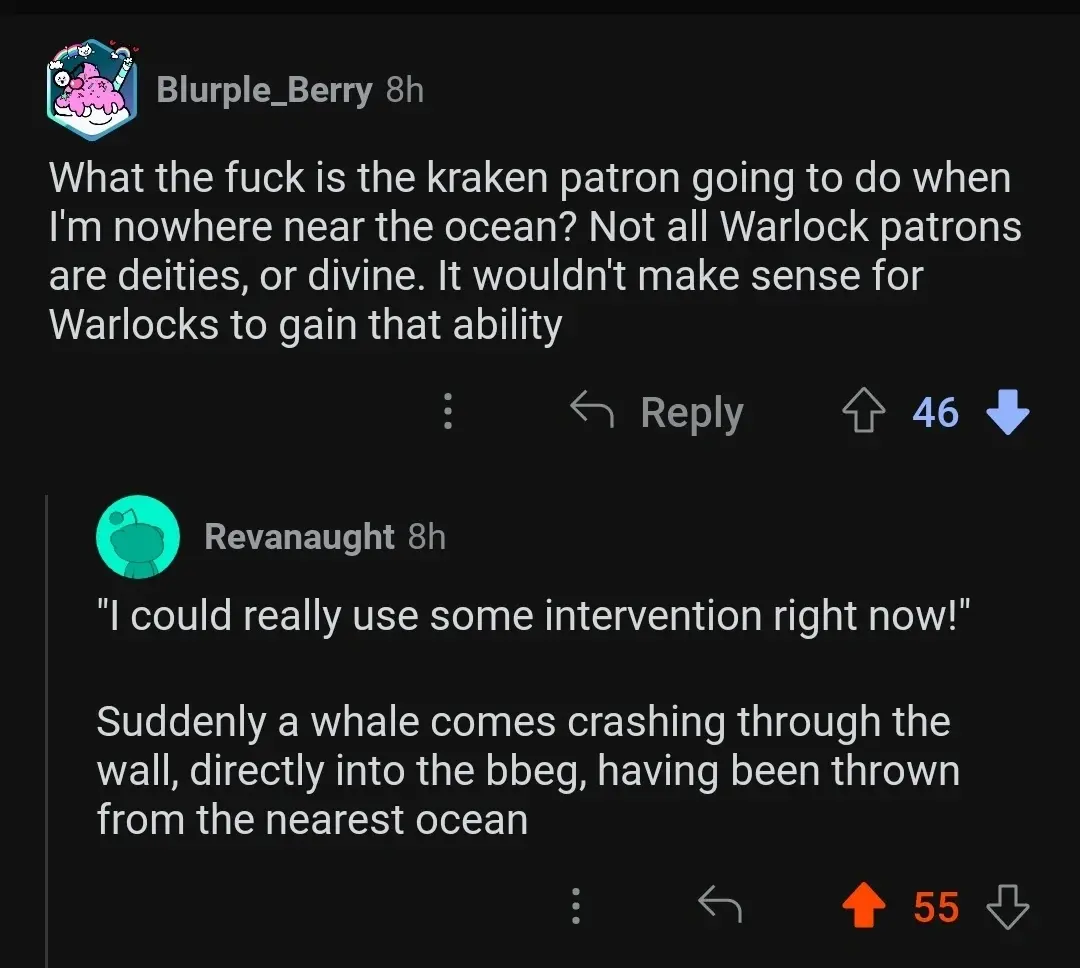
Task: Click the 8h timestamp on Blurple_Berry's comment
Action: click(x=405, y=90)
